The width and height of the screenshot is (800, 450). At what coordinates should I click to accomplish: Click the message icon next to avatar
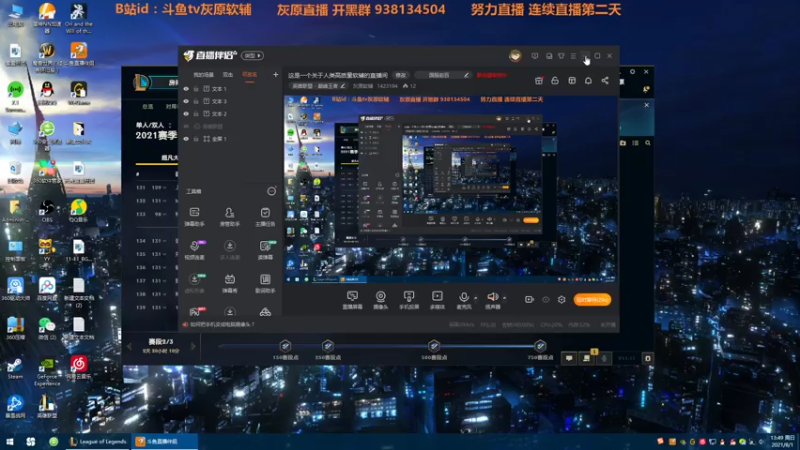click(x=535, y=56)
